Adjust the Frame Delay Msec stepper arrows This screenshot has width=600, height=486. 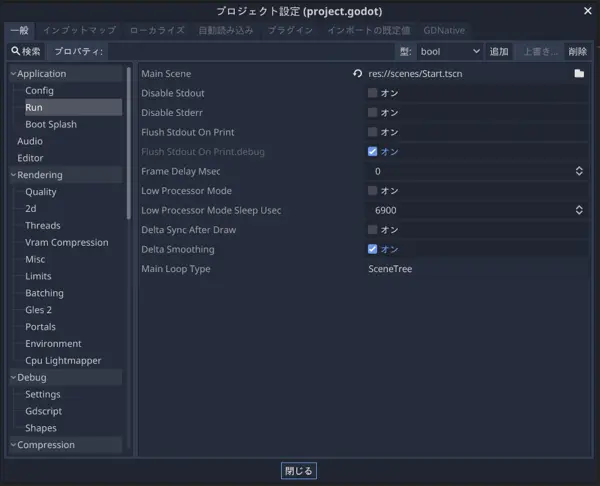point(579,171)
